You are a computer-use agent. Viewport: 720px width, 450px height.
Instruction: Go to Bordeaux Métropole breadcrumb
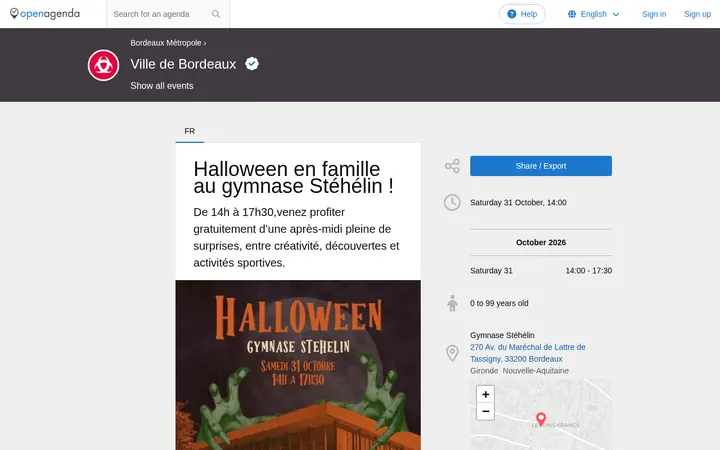[x=166, y=43]
